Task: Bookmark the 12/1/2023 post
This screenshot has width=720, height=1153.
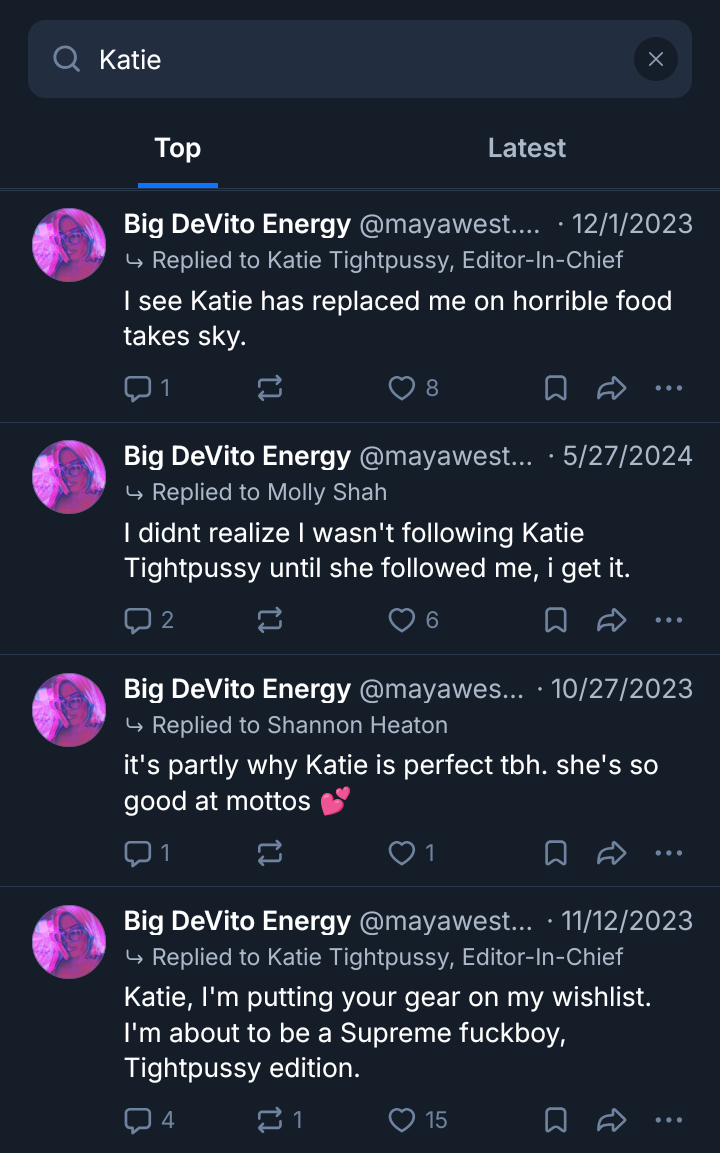Action: click(556, 388)
